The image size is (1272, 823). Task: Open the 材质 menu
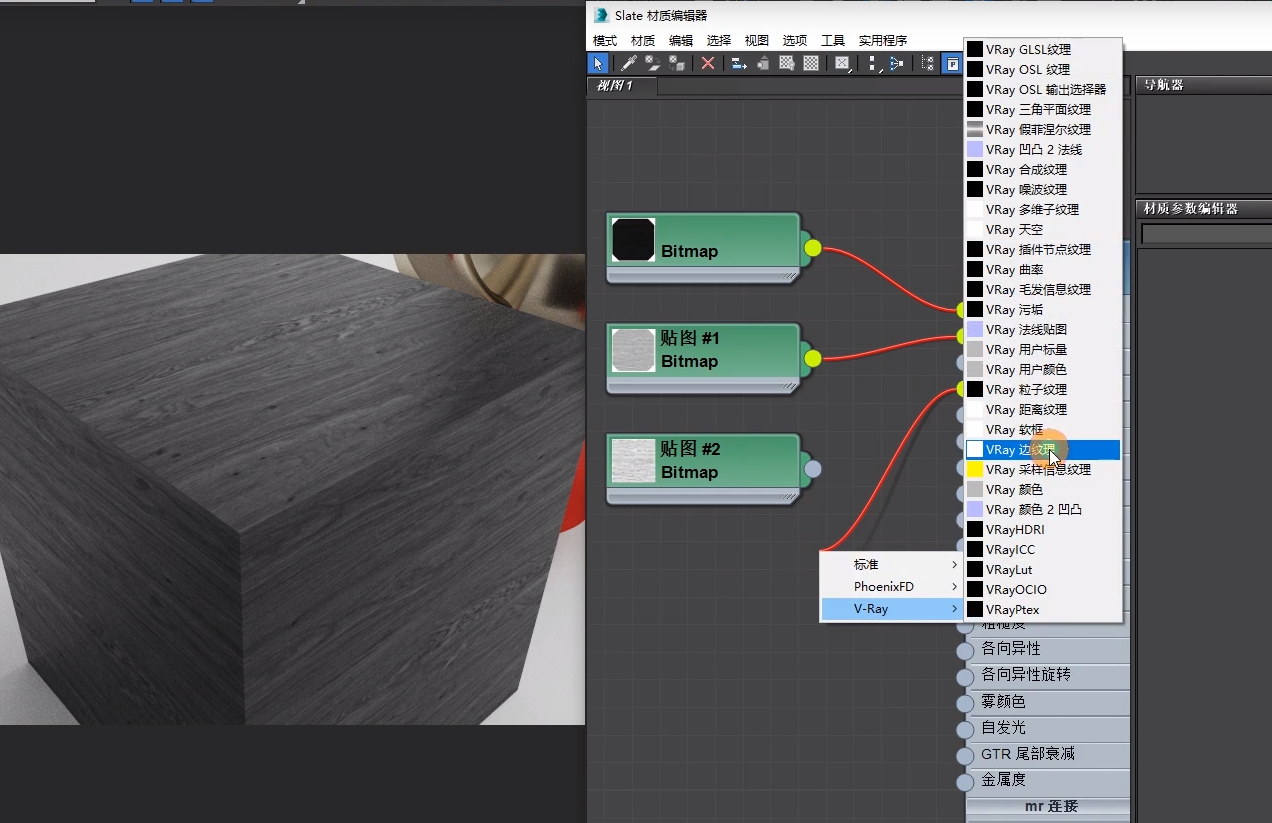[x=642, y=41]
